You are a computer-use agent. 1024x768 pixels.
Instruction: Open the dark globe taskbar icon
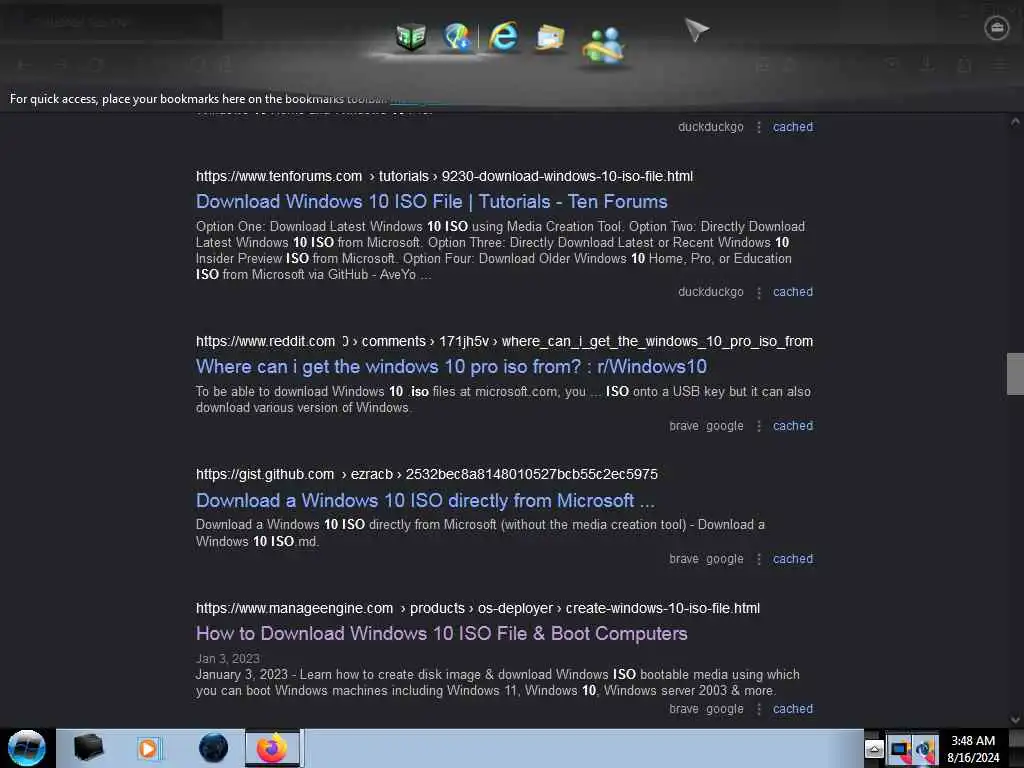214,748
